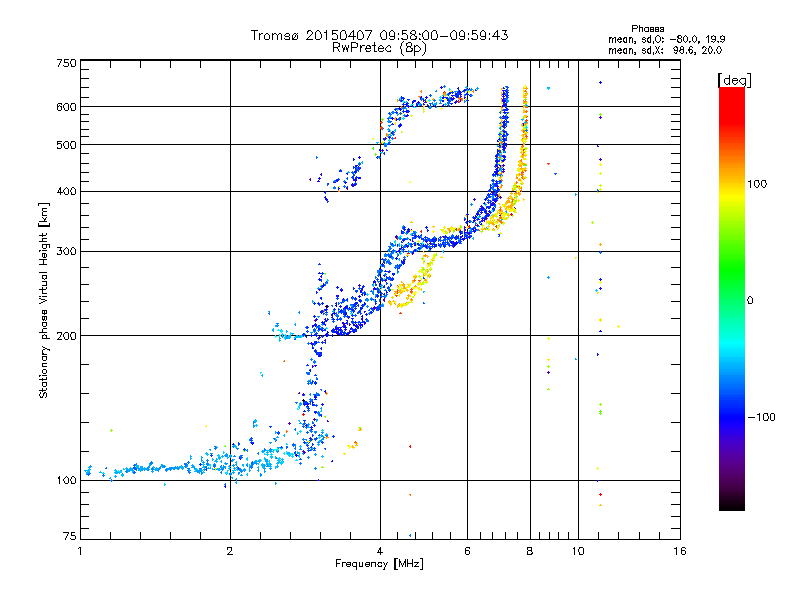Select the 'mean, sd,O: -80.0, 19.9' line

click(666, 39)
